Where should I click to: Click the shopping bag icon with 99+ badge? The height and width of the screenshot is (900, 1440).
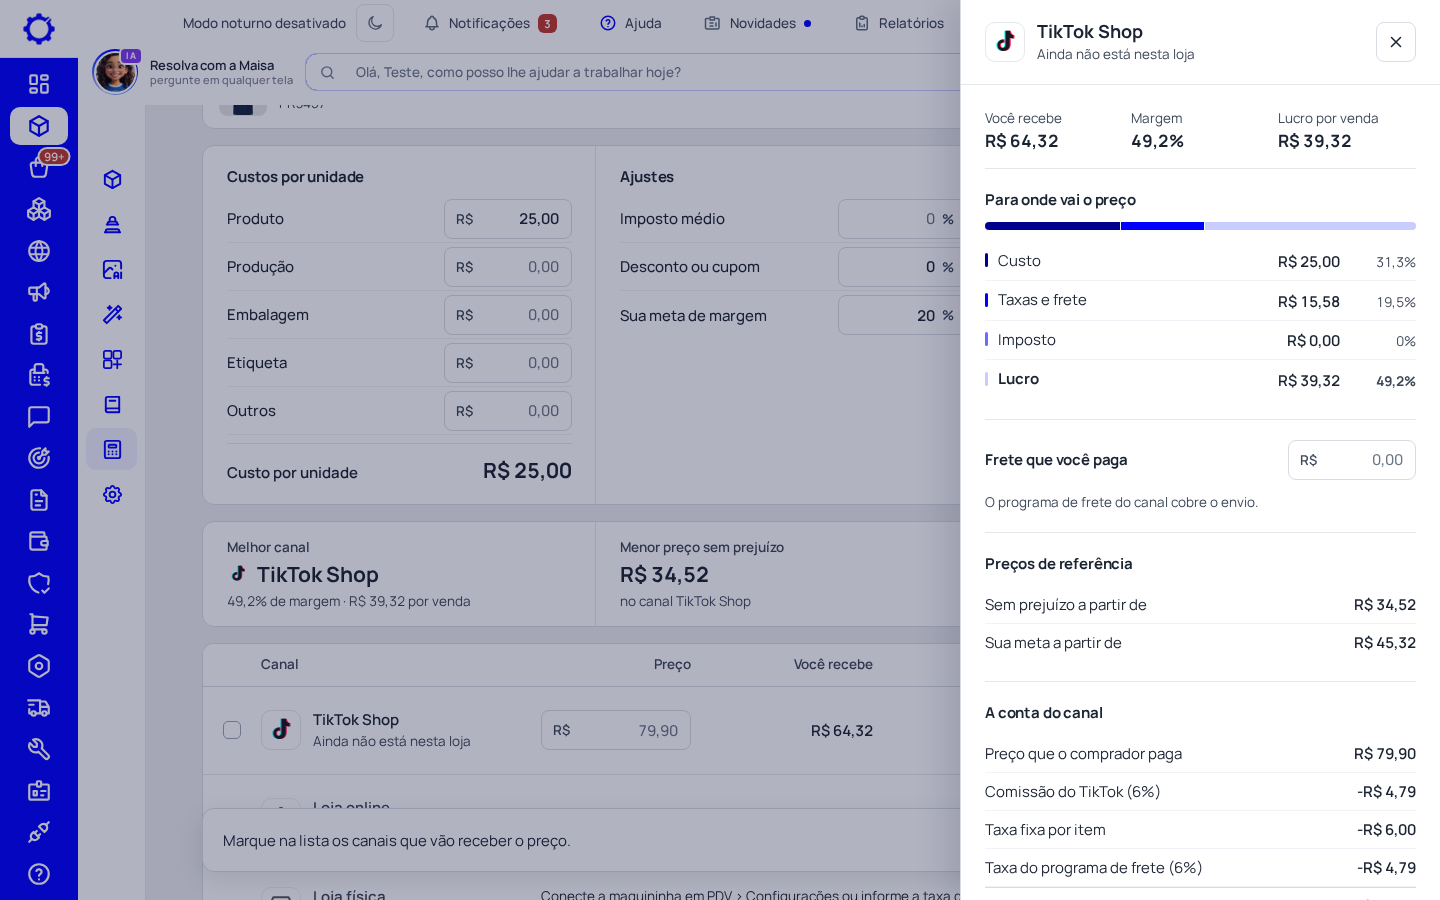pyautogui.click(x=39, y=167)
